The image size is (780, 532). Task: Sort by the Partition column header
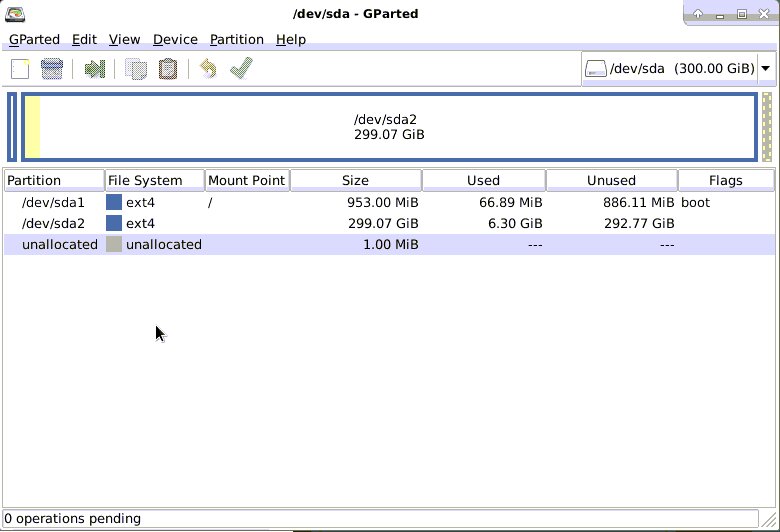coord(54,180)
